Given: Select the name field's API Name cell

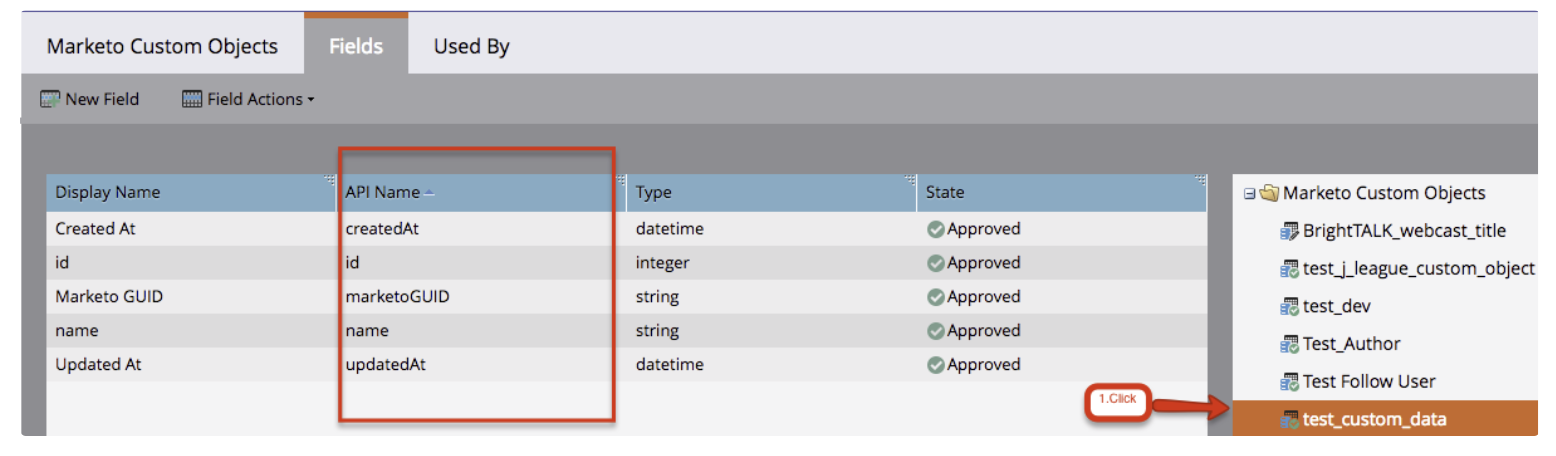Looking at the screenshot, I should (368, 331).
